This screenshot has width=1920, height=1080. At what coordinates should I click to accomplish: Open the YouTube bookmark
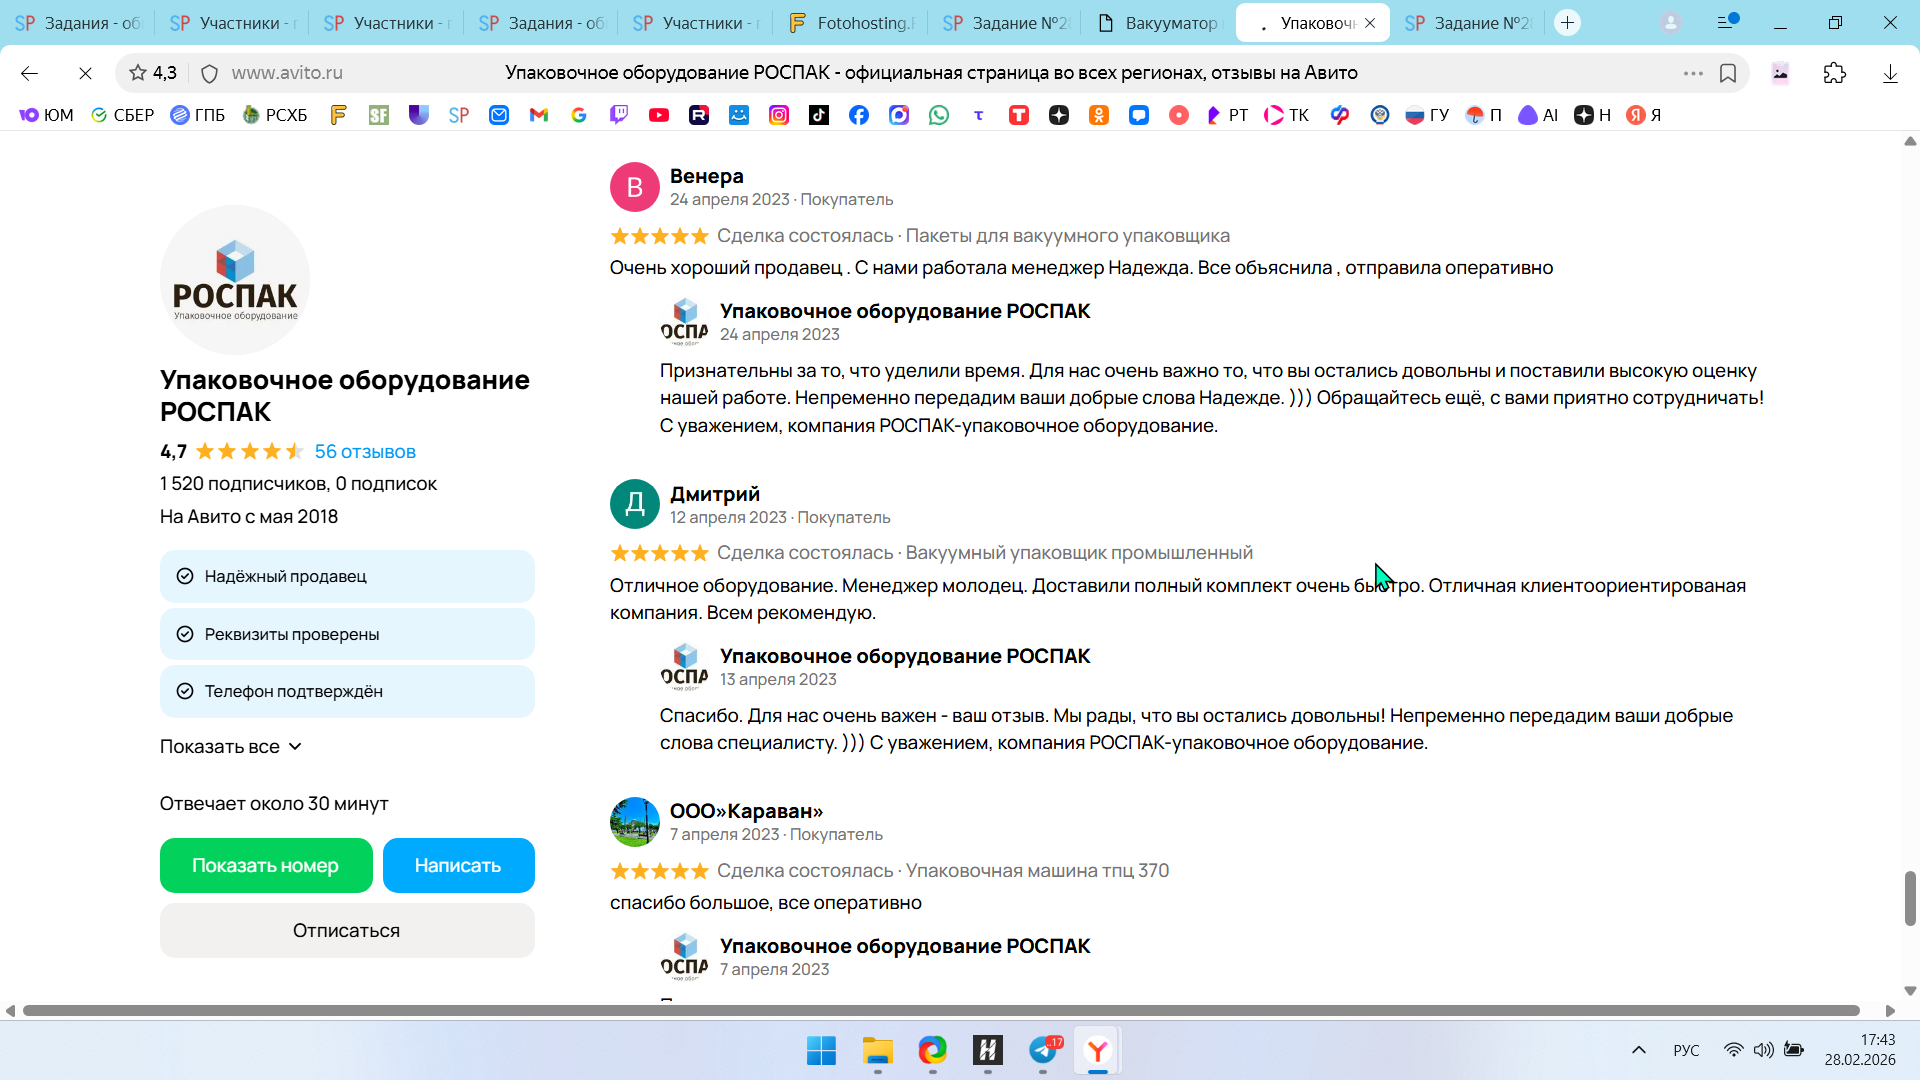658,115
